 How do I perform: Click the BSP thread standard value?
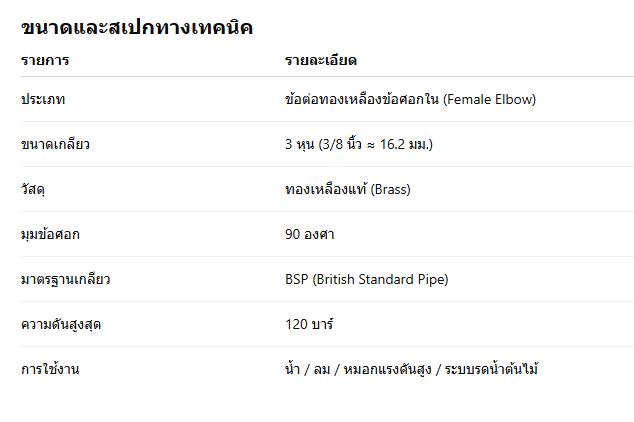coord(296,280)
